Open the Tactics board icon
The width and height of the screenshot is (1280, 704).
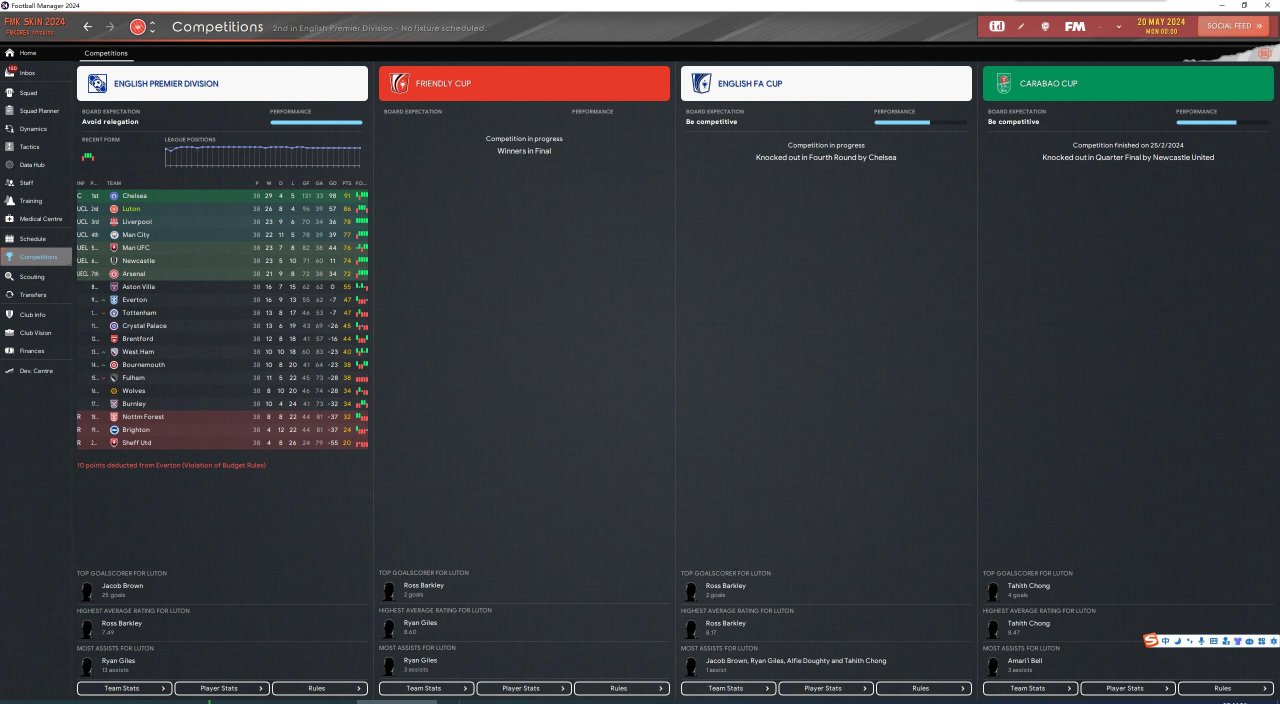point(9,147)
